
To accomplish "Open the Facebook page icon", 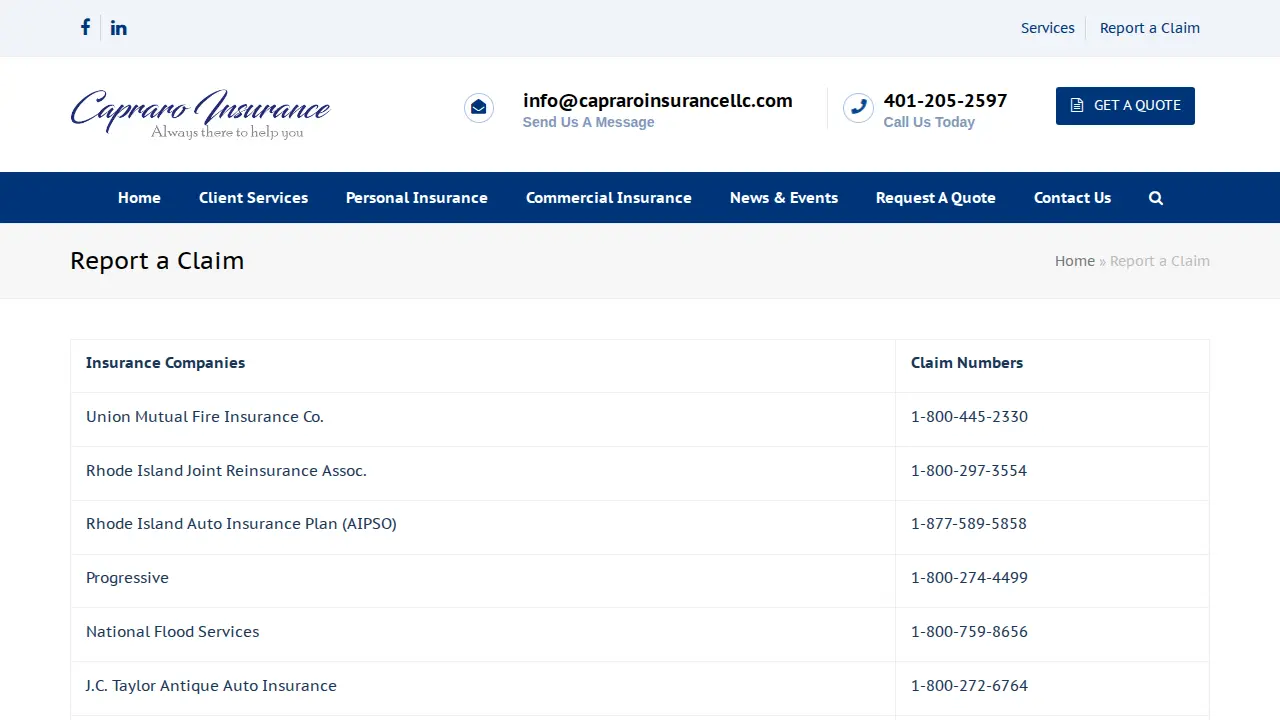I will (x=85, y=27).
